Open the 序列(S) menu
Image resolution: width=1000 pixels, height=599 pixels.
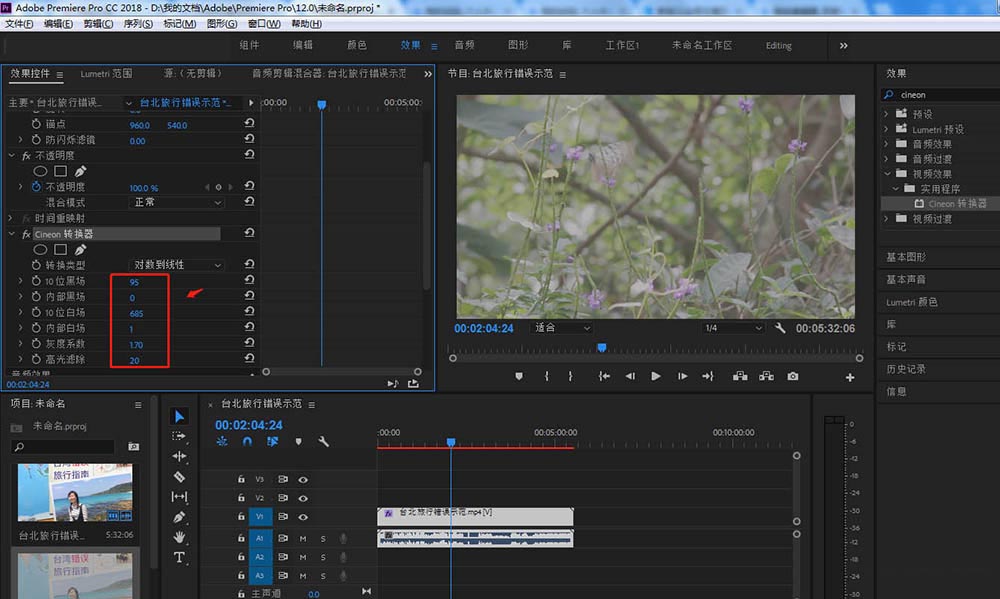point(136,23)
